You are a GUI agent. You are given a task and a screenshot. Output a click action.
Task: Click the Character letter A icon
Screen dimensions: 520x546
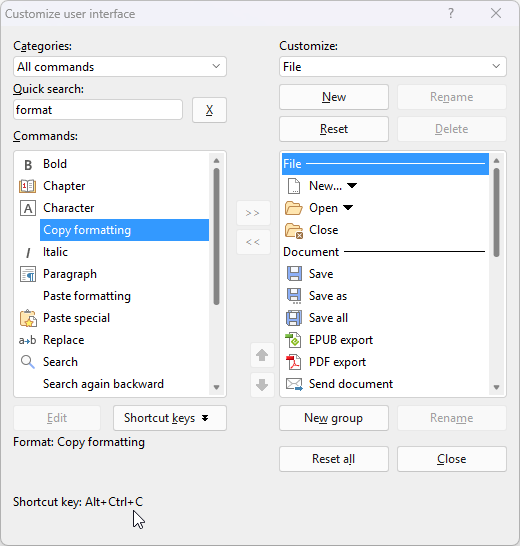pyautogui.click(x=28, y=208)
